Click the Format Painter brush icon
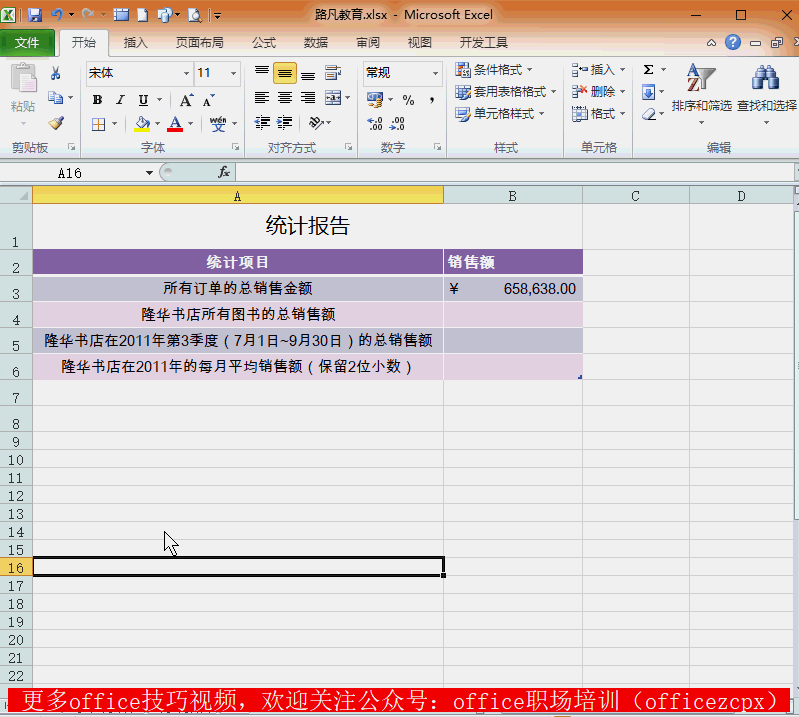This screenshot has width=799, height=717. pyautogui.click(x=56, y=123)
